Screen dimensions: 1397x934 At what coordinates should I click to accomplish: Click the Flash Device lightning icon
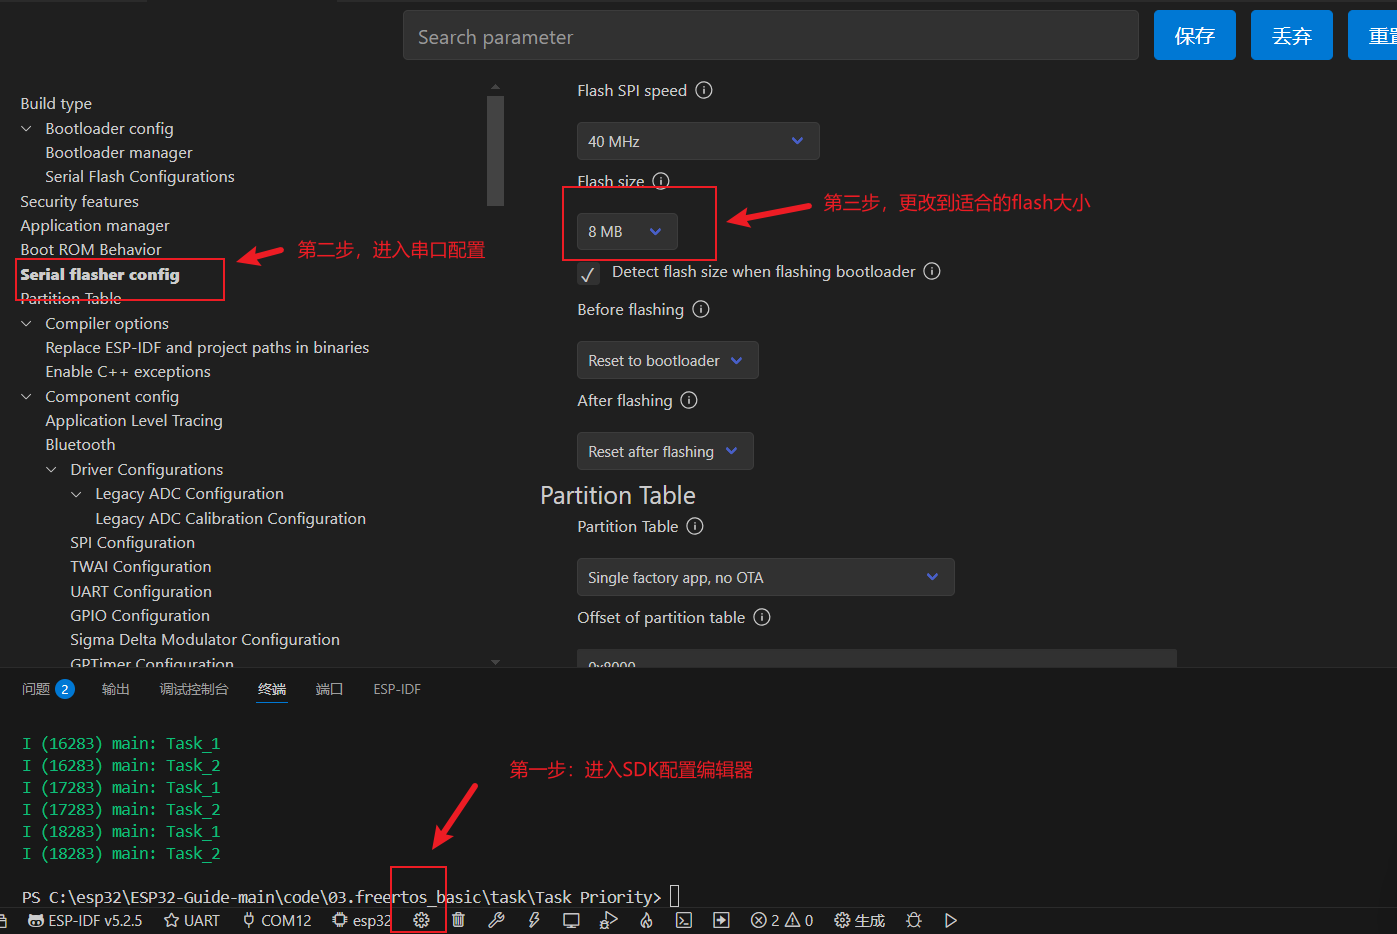click(534, 920)
